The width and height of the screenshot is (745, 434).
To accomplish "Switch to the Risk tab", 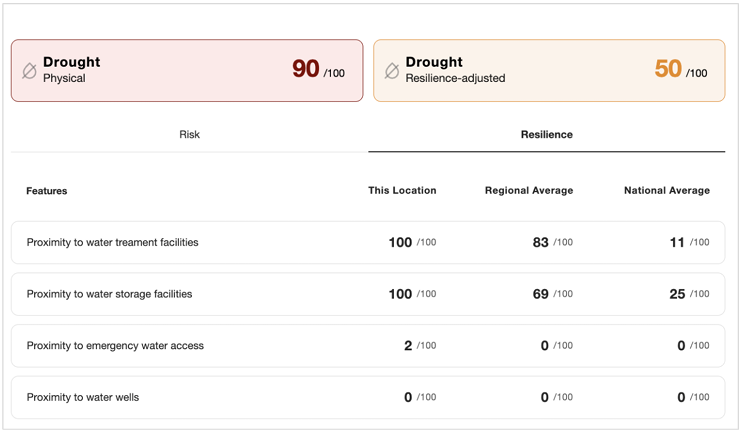I will [x=189, y=135].
